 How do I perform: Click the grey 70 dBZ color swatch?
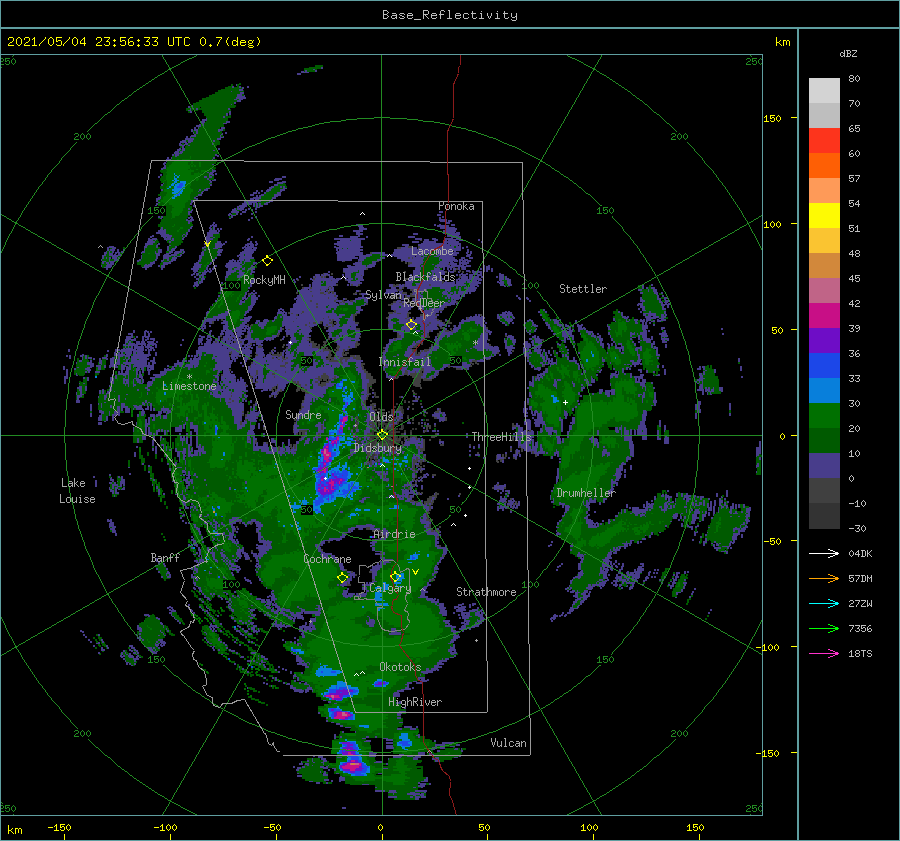coord(824,91)
